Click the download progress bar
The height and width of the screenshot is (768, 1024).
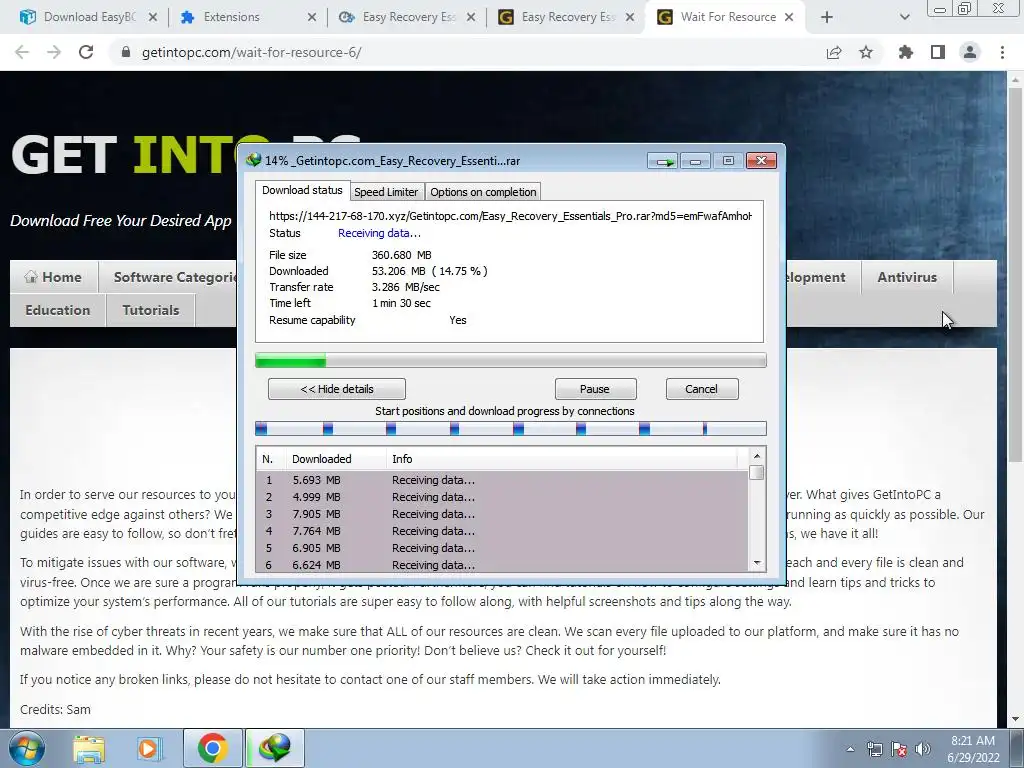click(511, 360)
